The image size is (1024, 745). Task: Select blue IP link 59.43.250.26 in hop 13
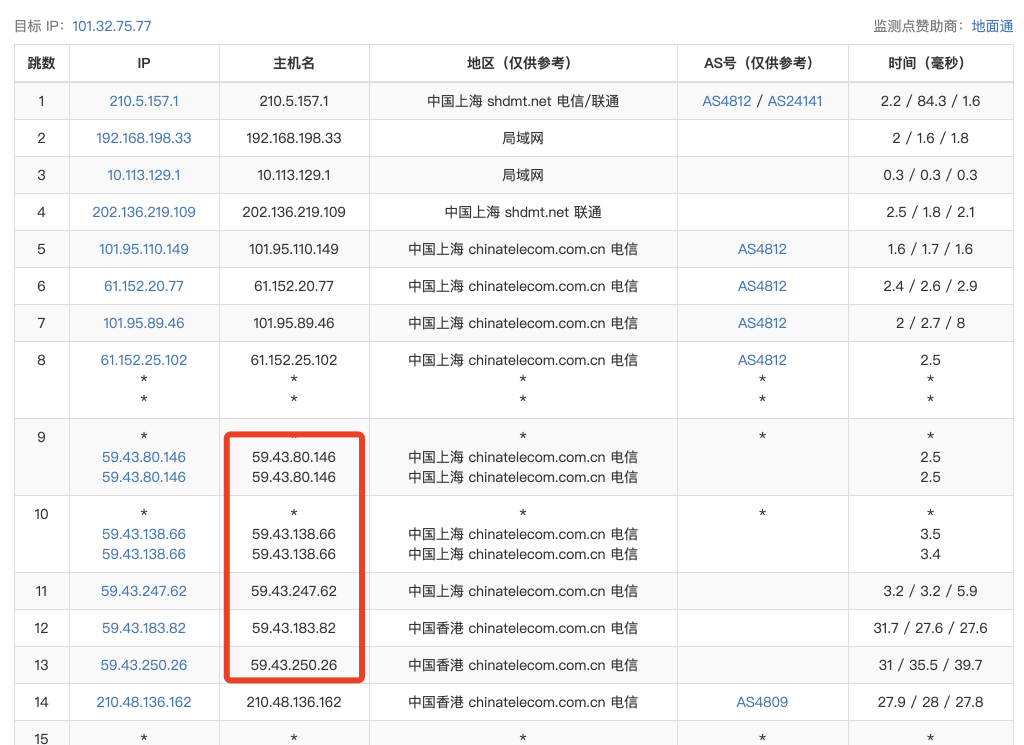point(144,665)
